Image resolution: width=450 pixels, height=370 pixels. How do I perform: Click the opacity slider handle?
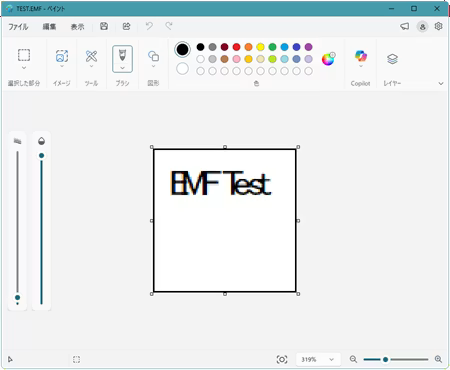click(41, 156)
